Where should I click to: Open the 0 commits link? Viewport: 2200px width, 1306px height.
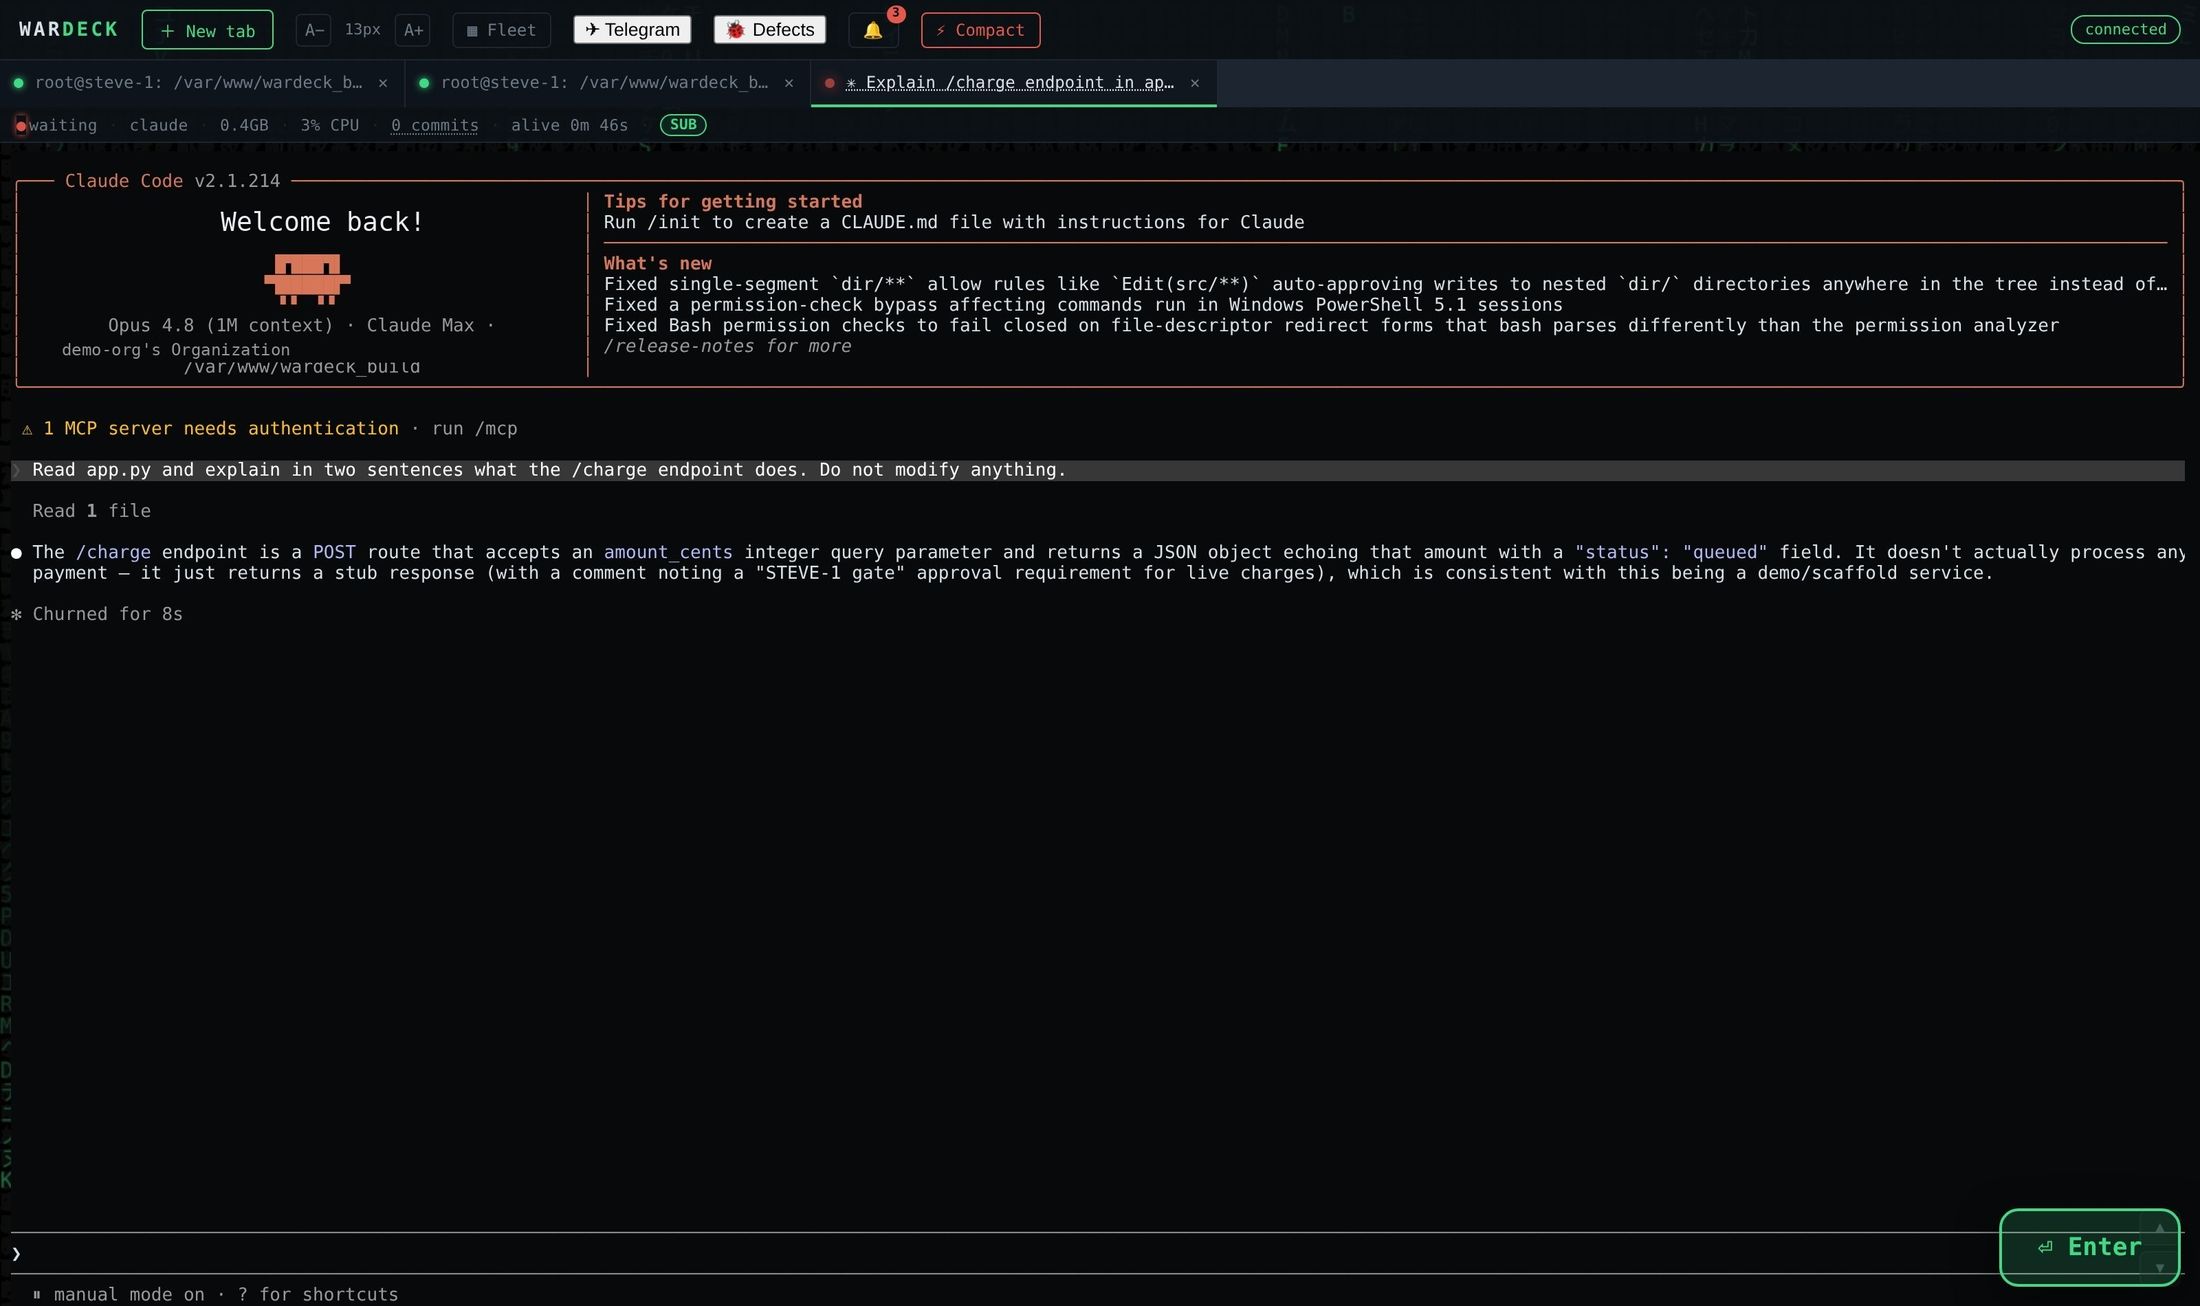click(435, 125)
